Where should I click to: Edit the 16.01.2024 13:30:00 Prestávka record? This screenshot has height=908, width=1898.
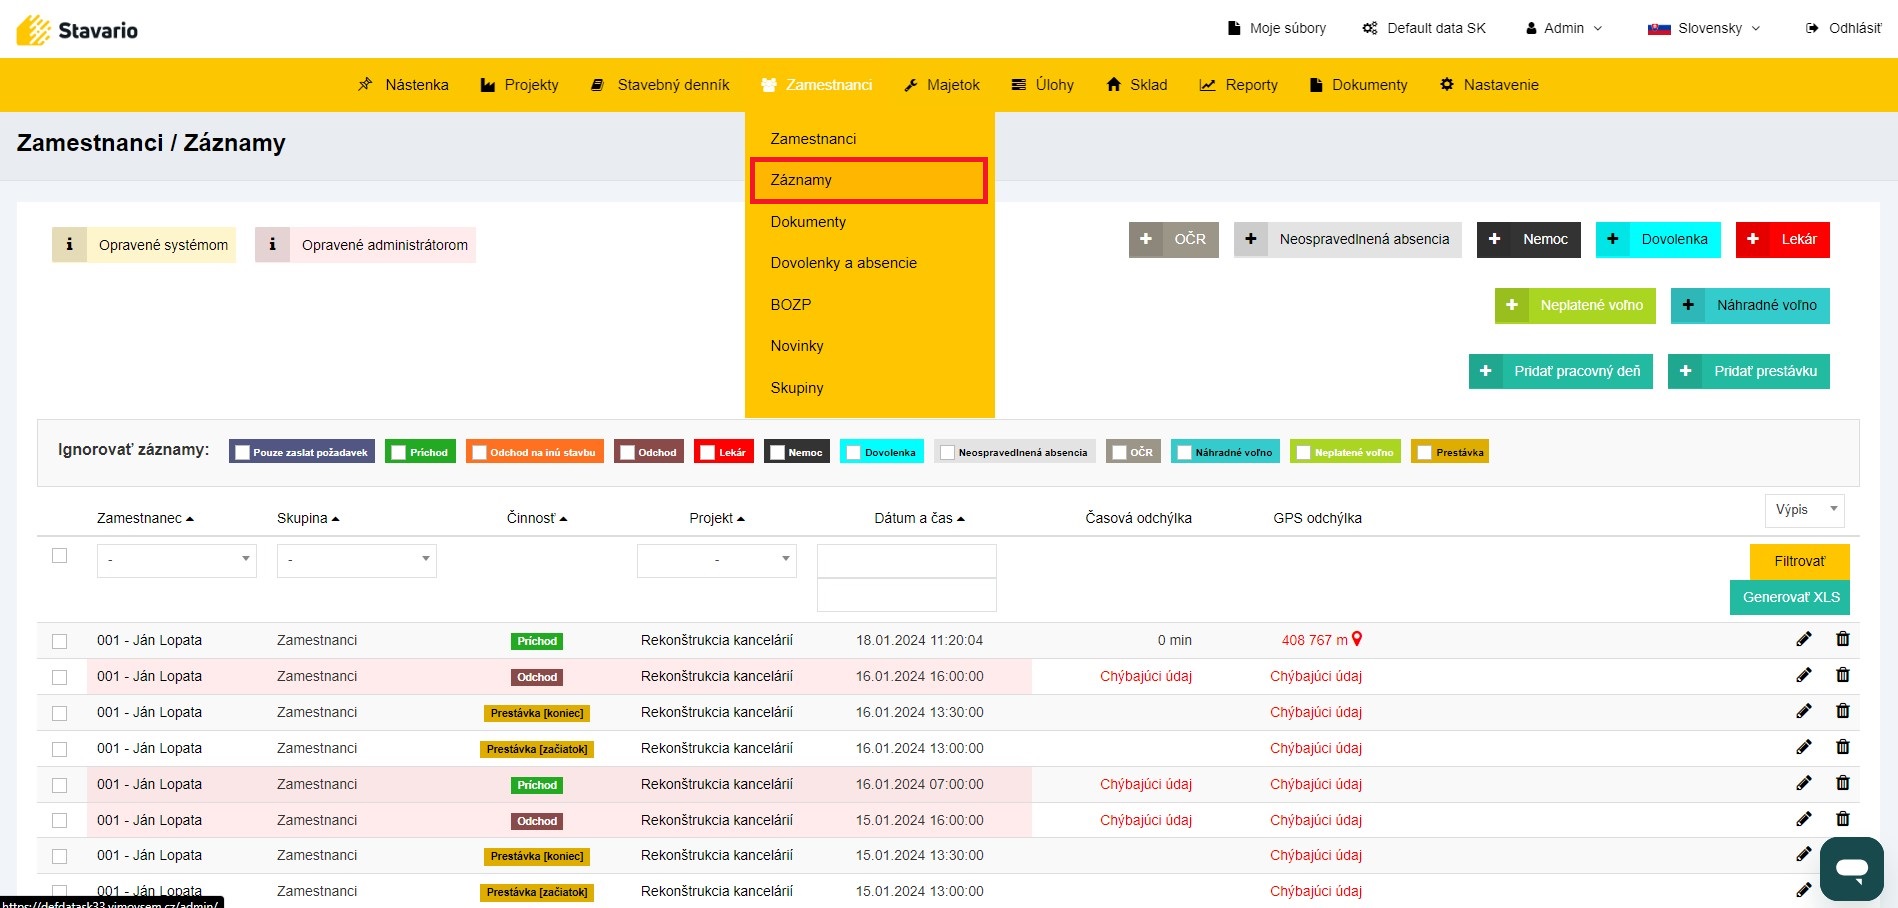[1804, 711]
